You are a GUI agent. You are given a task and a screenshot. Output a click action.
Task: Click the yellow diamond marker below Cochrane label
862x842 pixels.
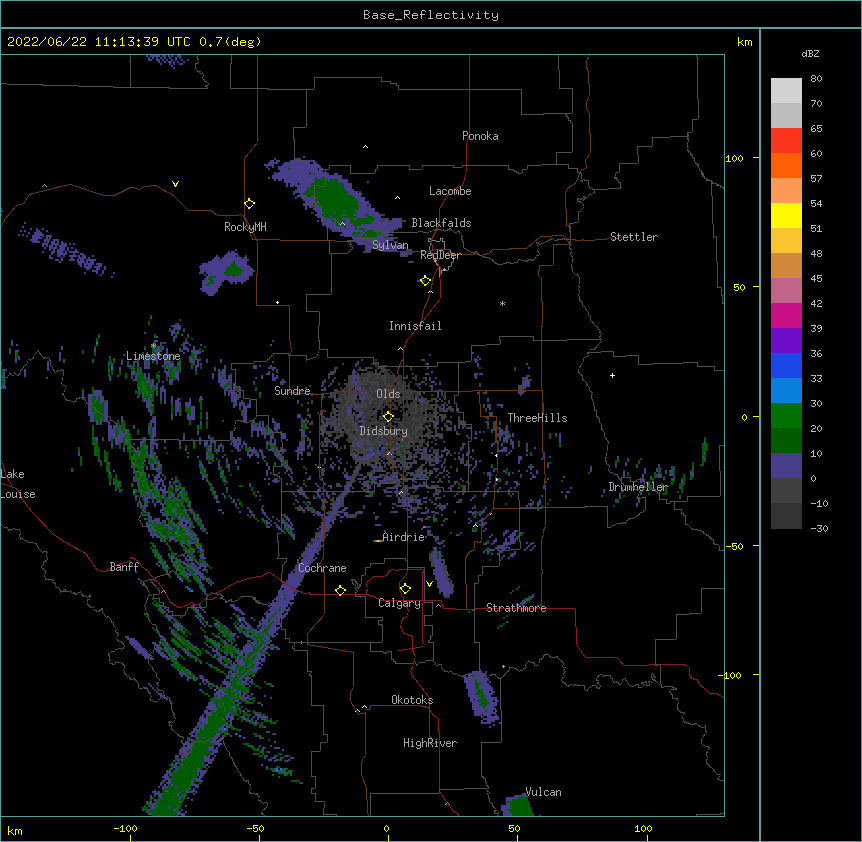(340, 590)
